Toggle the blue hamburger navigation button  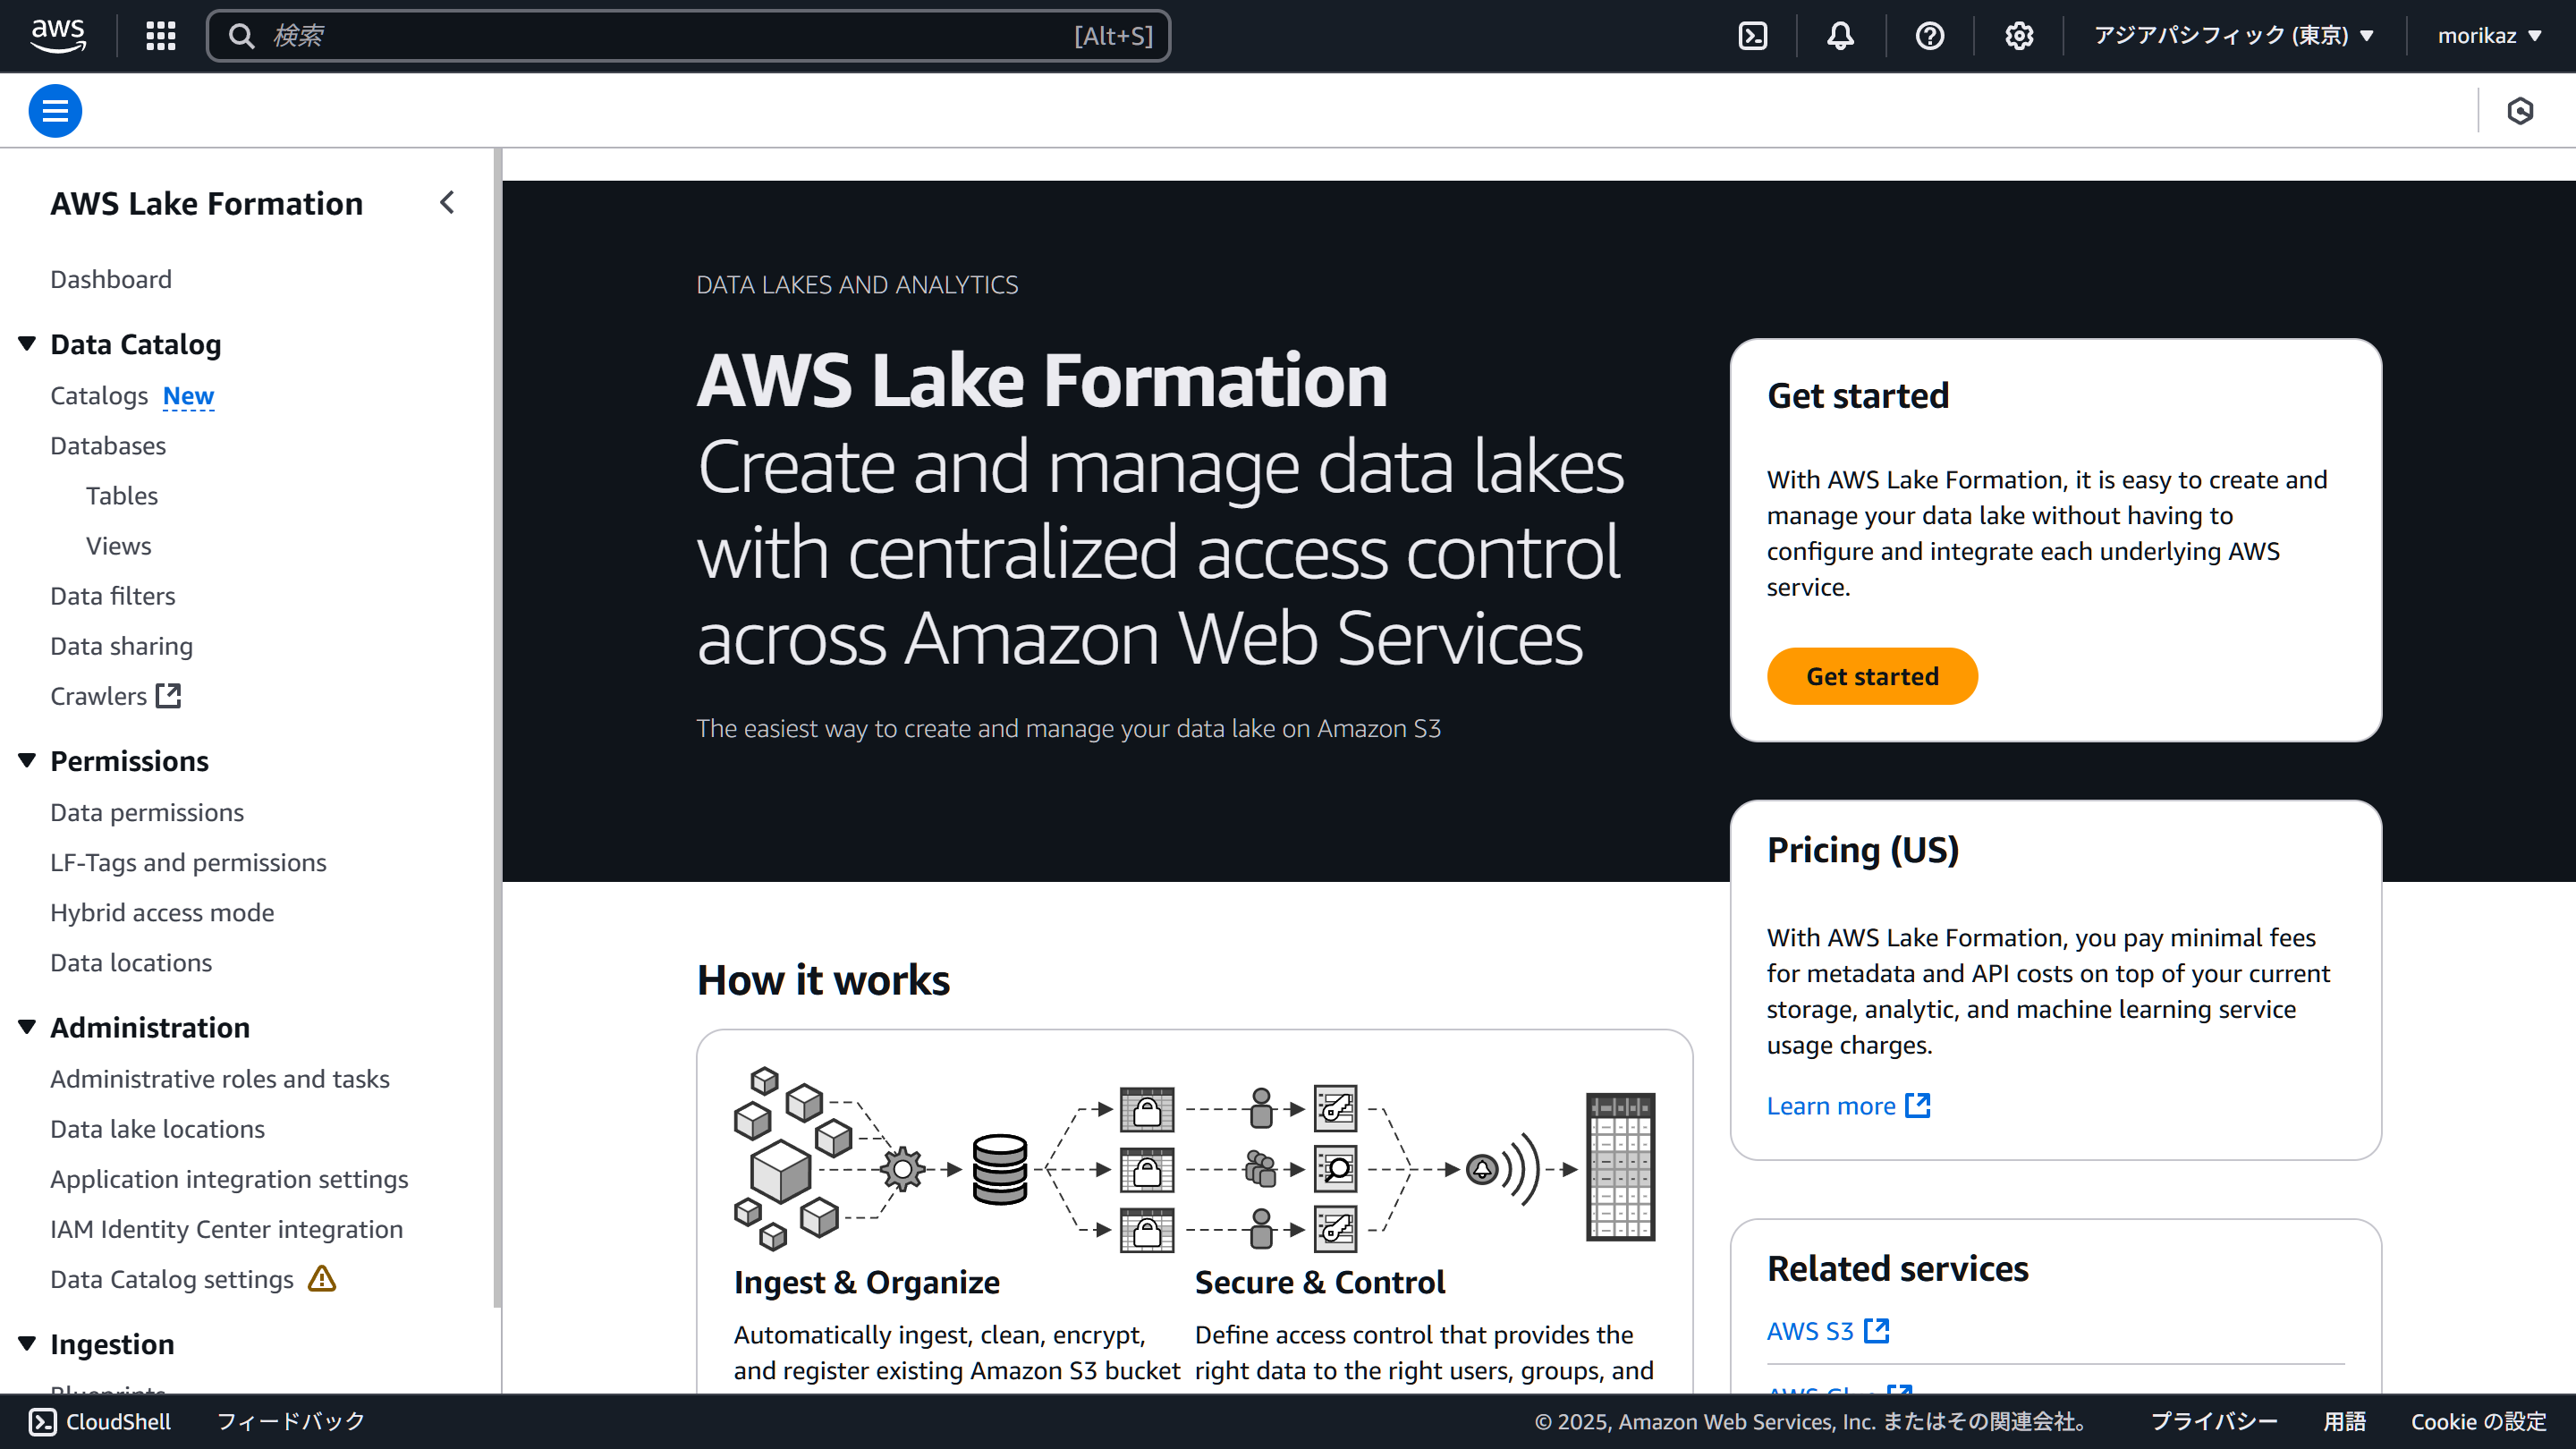[x=55, y=111]
